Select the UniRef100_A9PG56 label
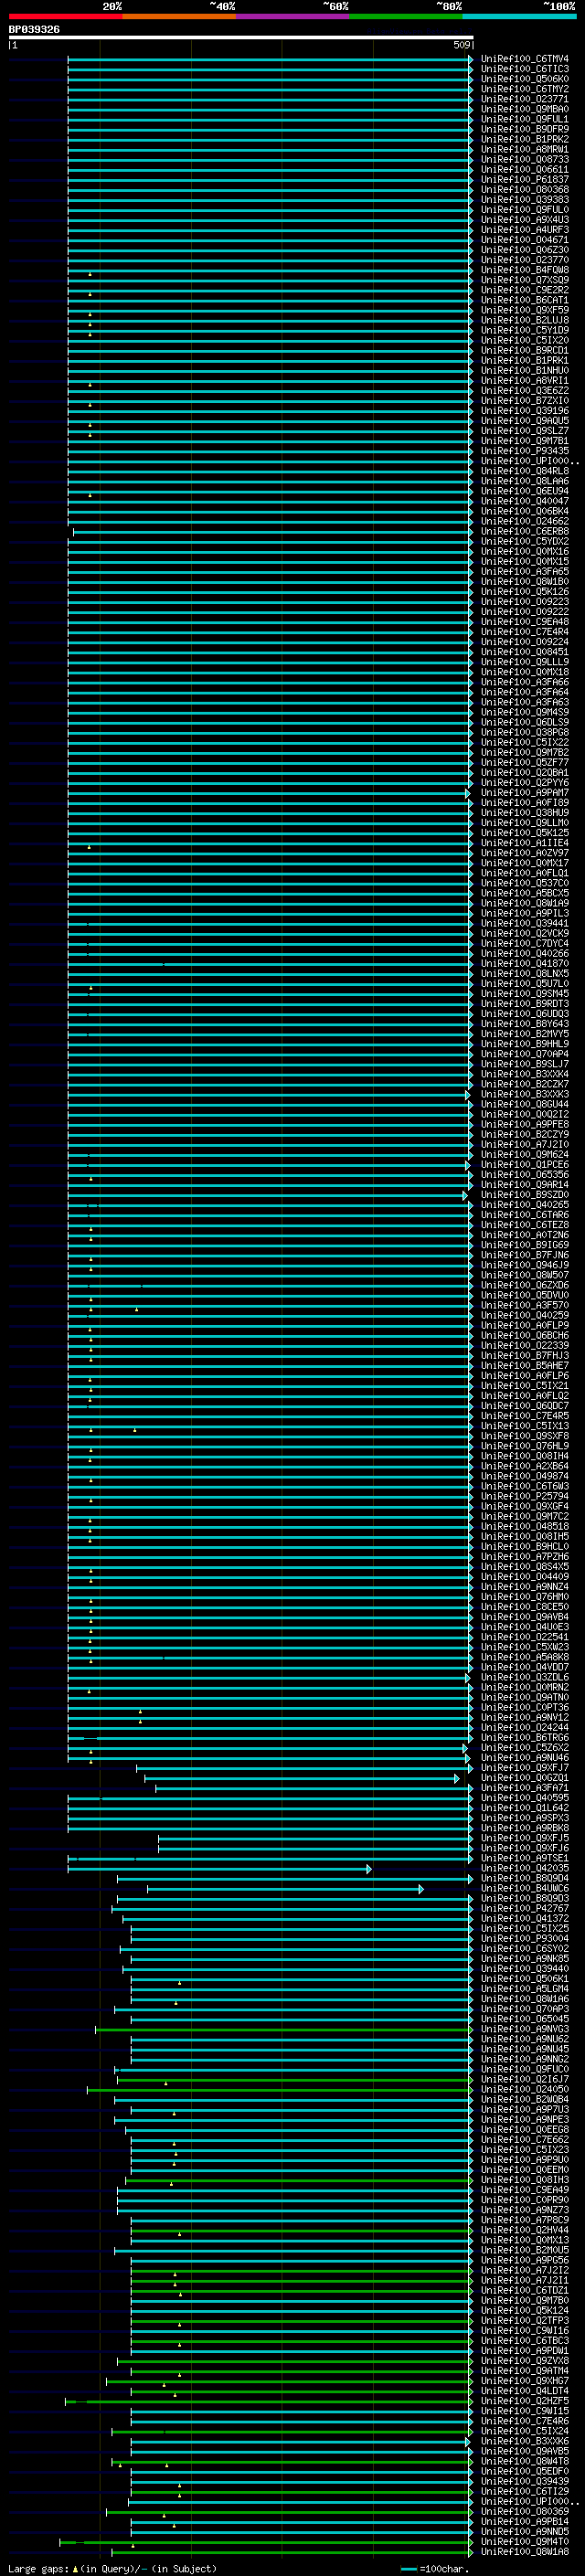The width and height of the screenshot is (585, 2576). (x=525, y=2260)
